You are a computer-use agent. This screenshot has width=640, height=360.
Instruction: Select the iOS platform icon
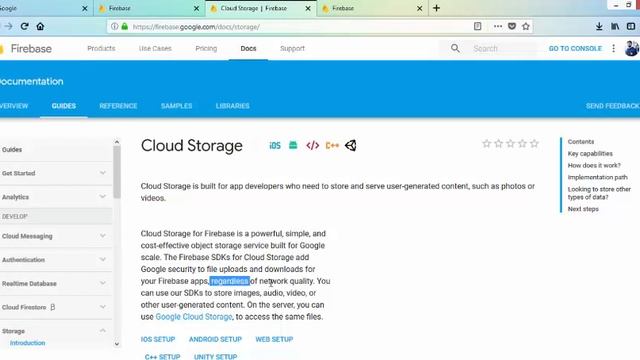275,146
